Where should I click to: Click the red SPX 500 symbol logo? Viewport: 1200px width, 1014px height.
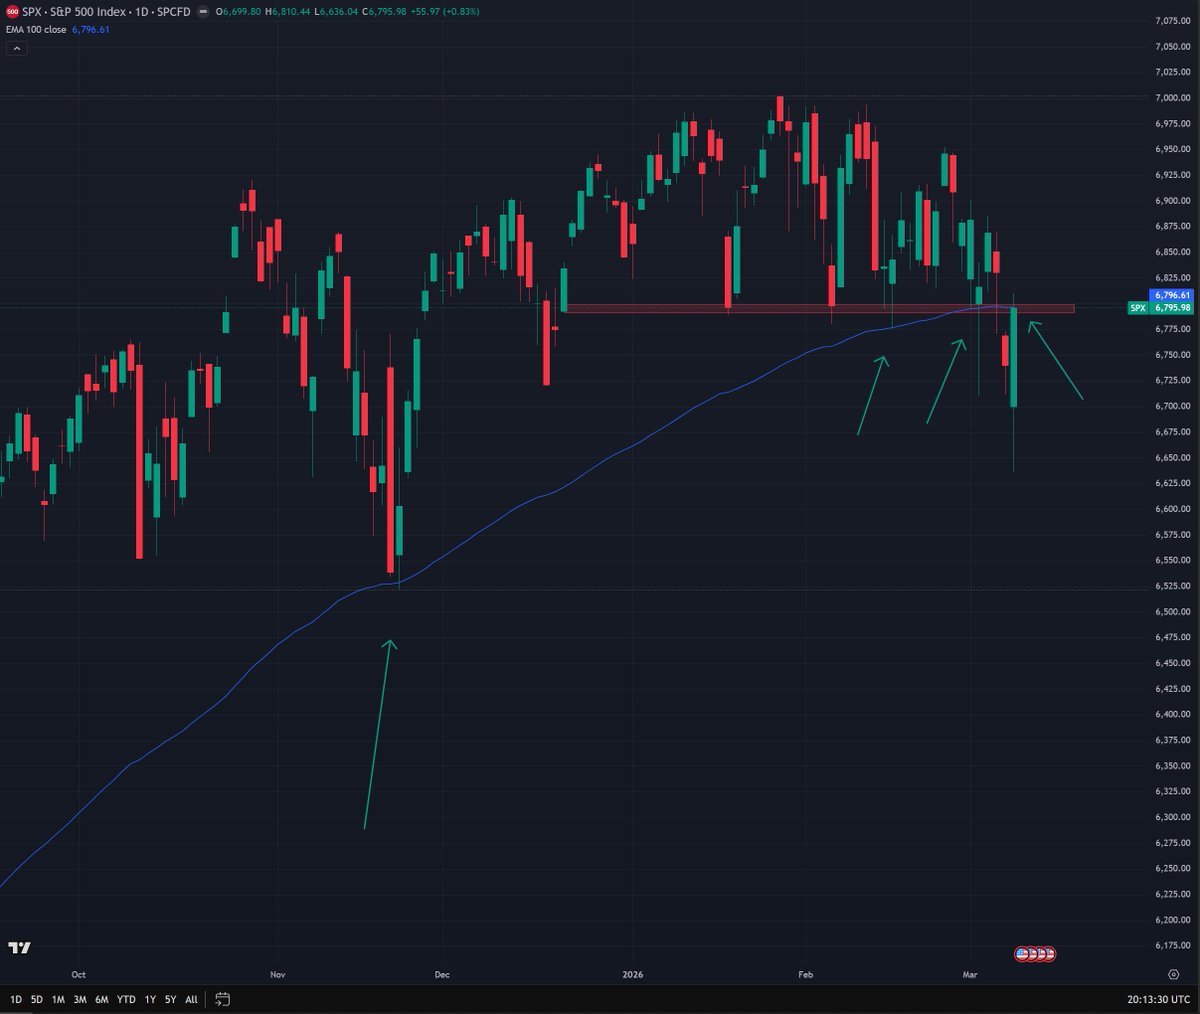click(x=12, y=11)
